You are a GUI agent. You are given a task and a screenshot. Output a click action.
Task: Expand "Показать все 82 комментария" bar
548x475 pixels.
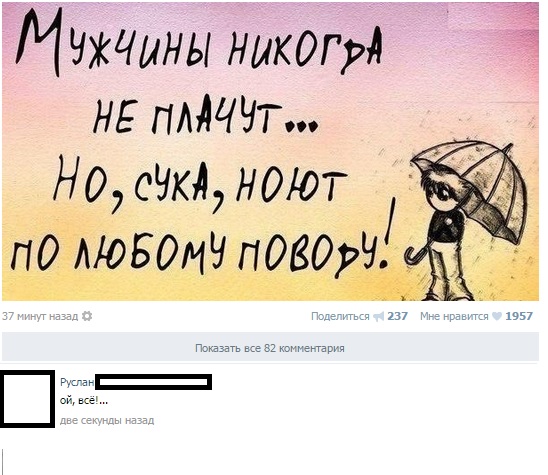point(270,348)
